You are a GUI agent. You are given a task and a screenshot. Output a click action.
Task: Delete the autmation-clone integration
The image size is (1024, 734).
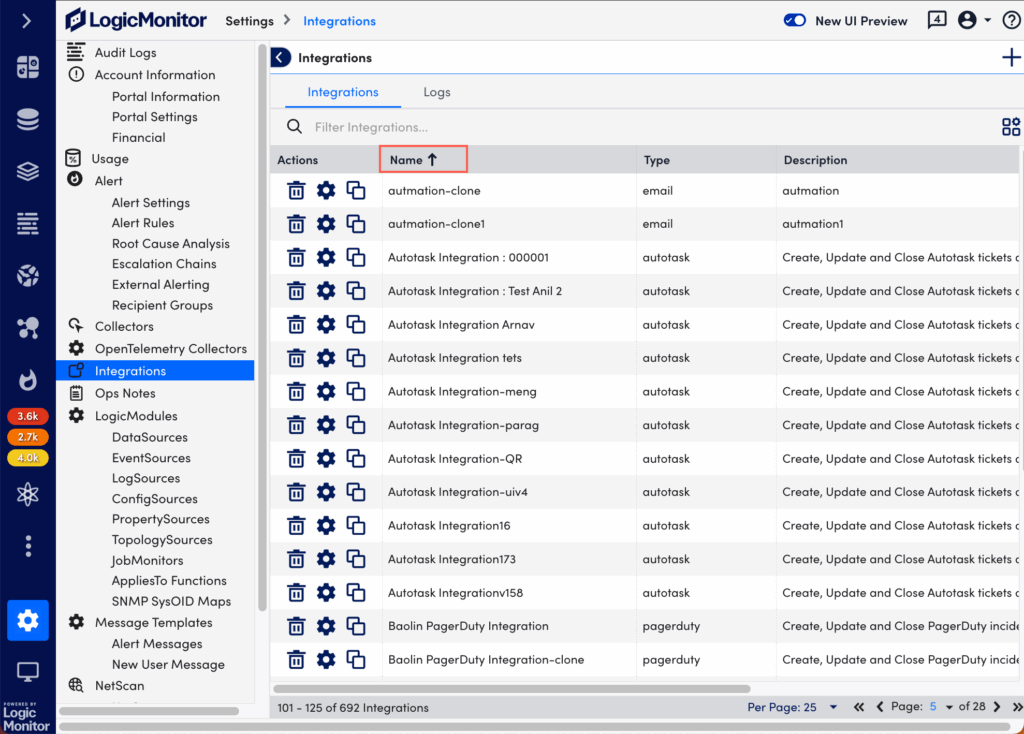[x=296, y=191]
